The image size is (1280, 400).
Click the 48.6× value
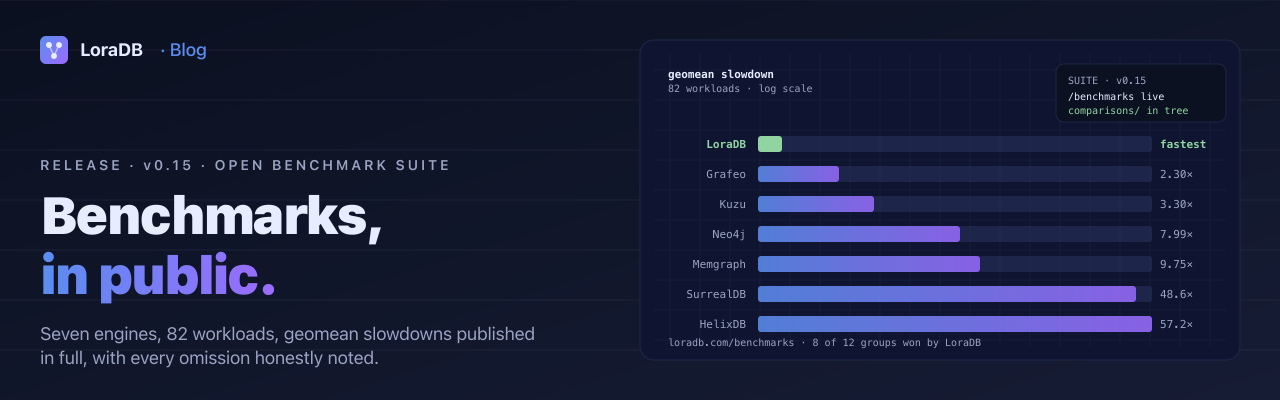pos(1176,294)
